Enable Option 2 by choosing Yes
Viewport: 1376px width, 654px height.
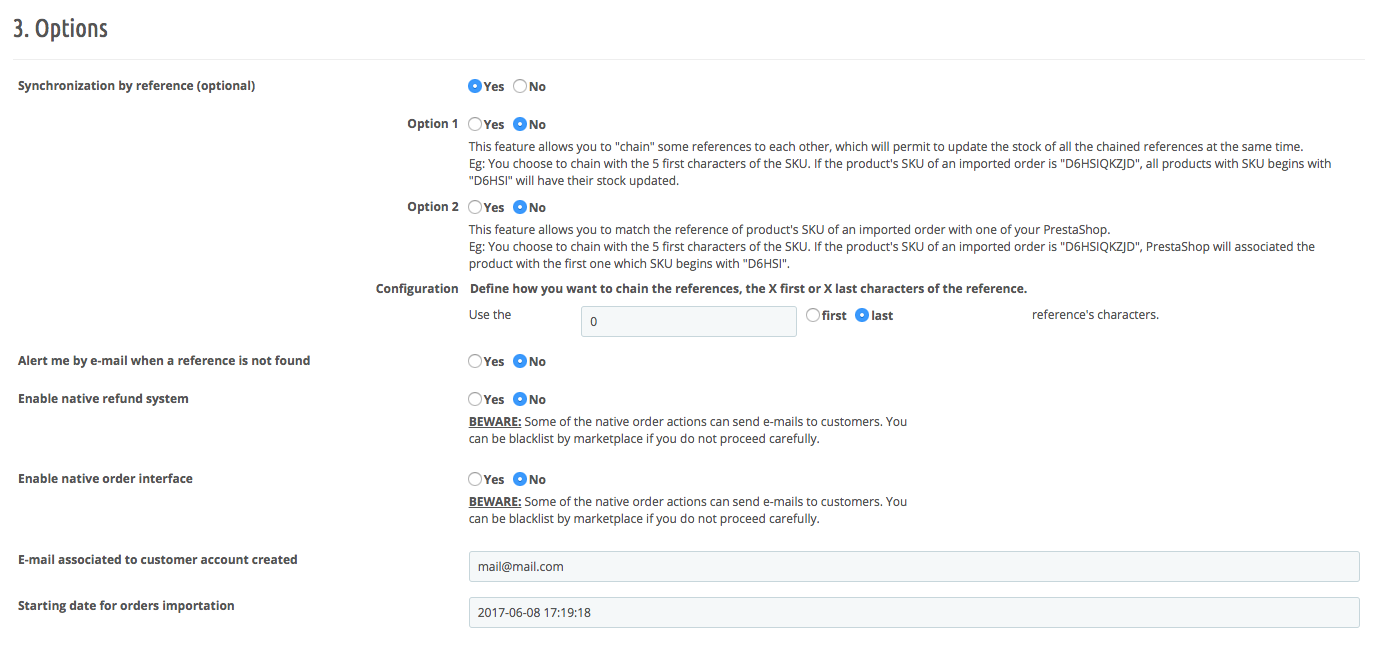coord(475,207)
